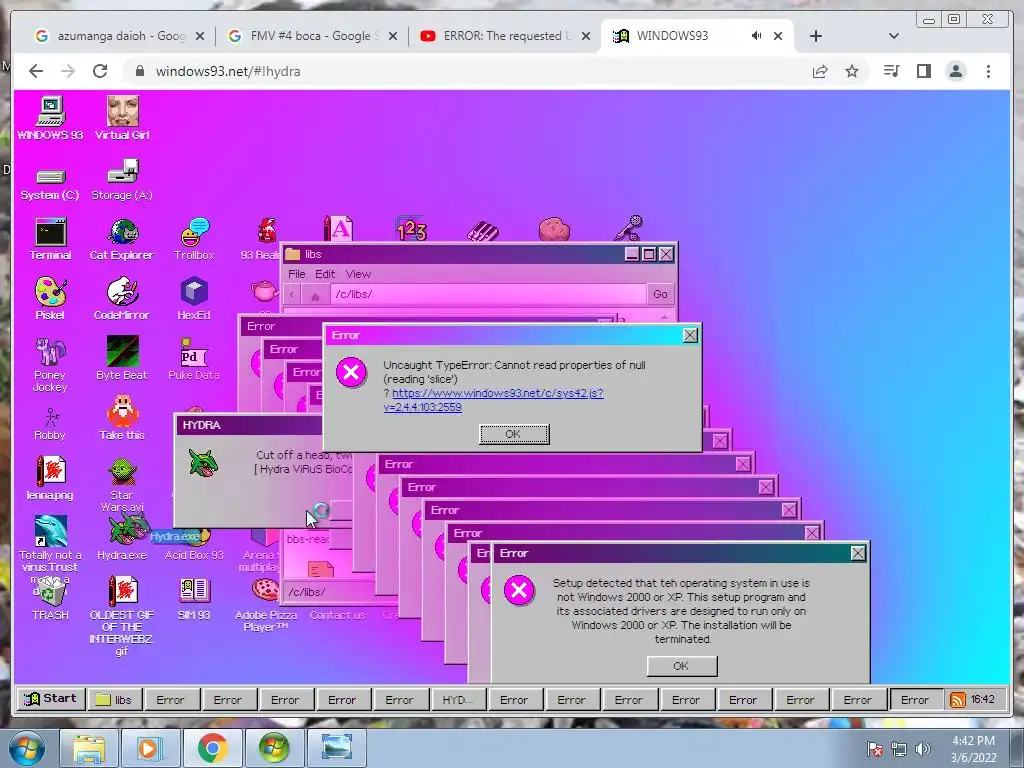Click the piano keyboard desktop icon
This screenshot has width=1024, height=768.
coord(483,231)
